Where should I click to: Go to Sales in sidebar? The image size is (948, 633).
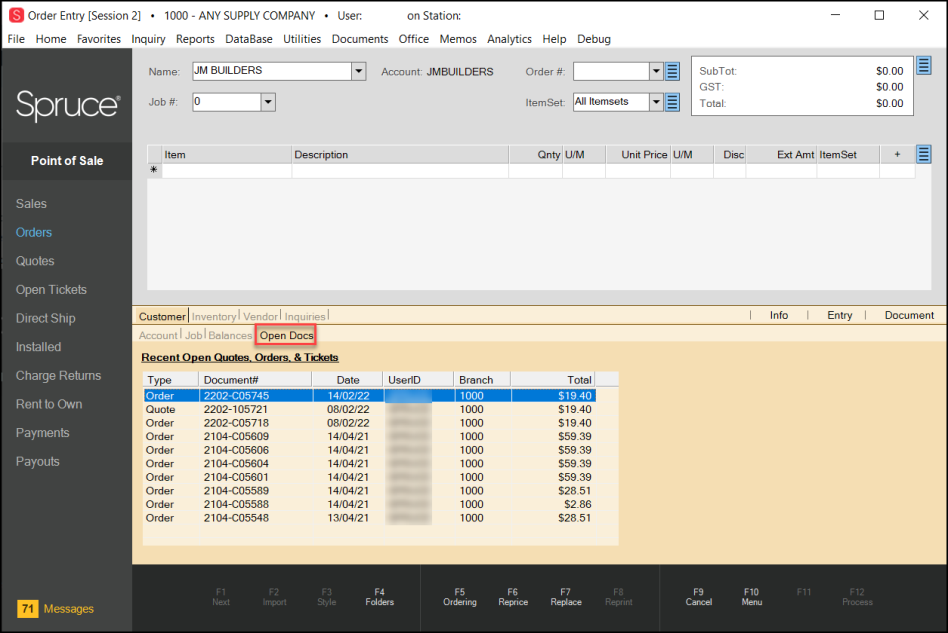[31, 204]
